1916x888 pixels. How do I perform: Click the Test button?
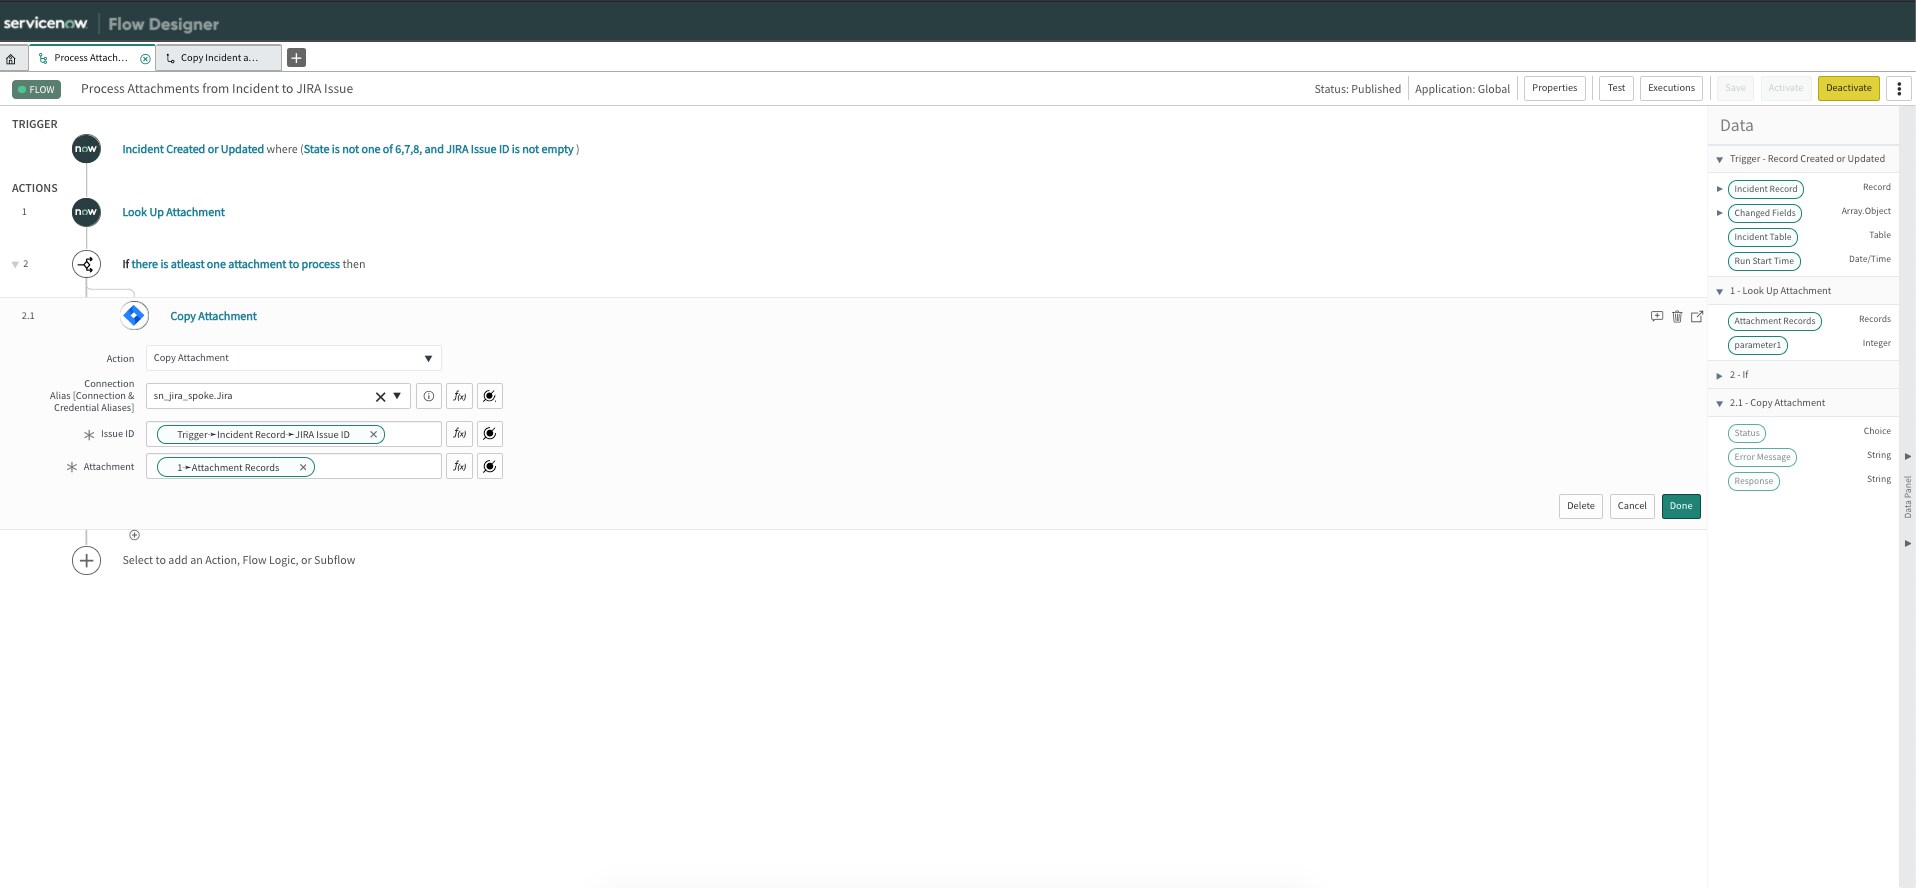click(1616, 88)
